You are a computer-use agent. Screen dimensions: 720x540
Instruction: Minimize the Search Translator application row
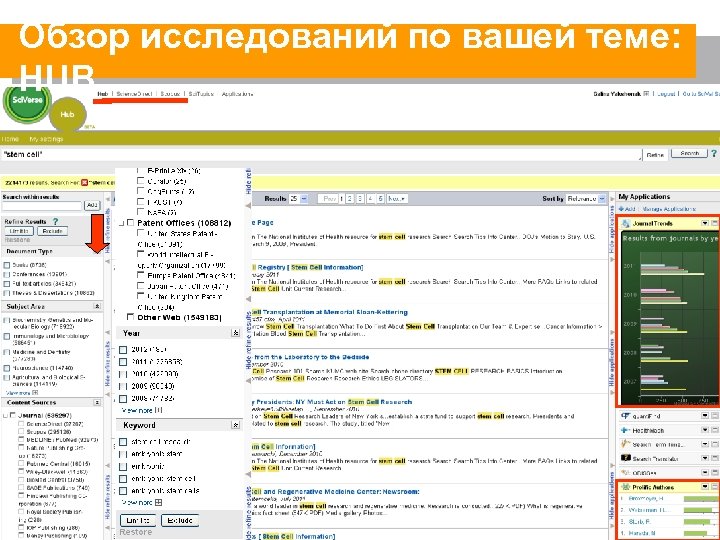714,458
